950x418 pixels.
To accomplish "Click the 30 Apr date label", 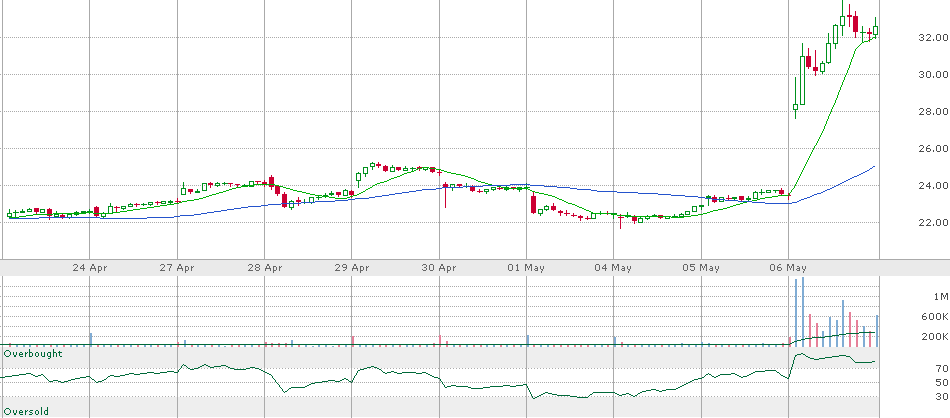I will click(x=439, y=268).
